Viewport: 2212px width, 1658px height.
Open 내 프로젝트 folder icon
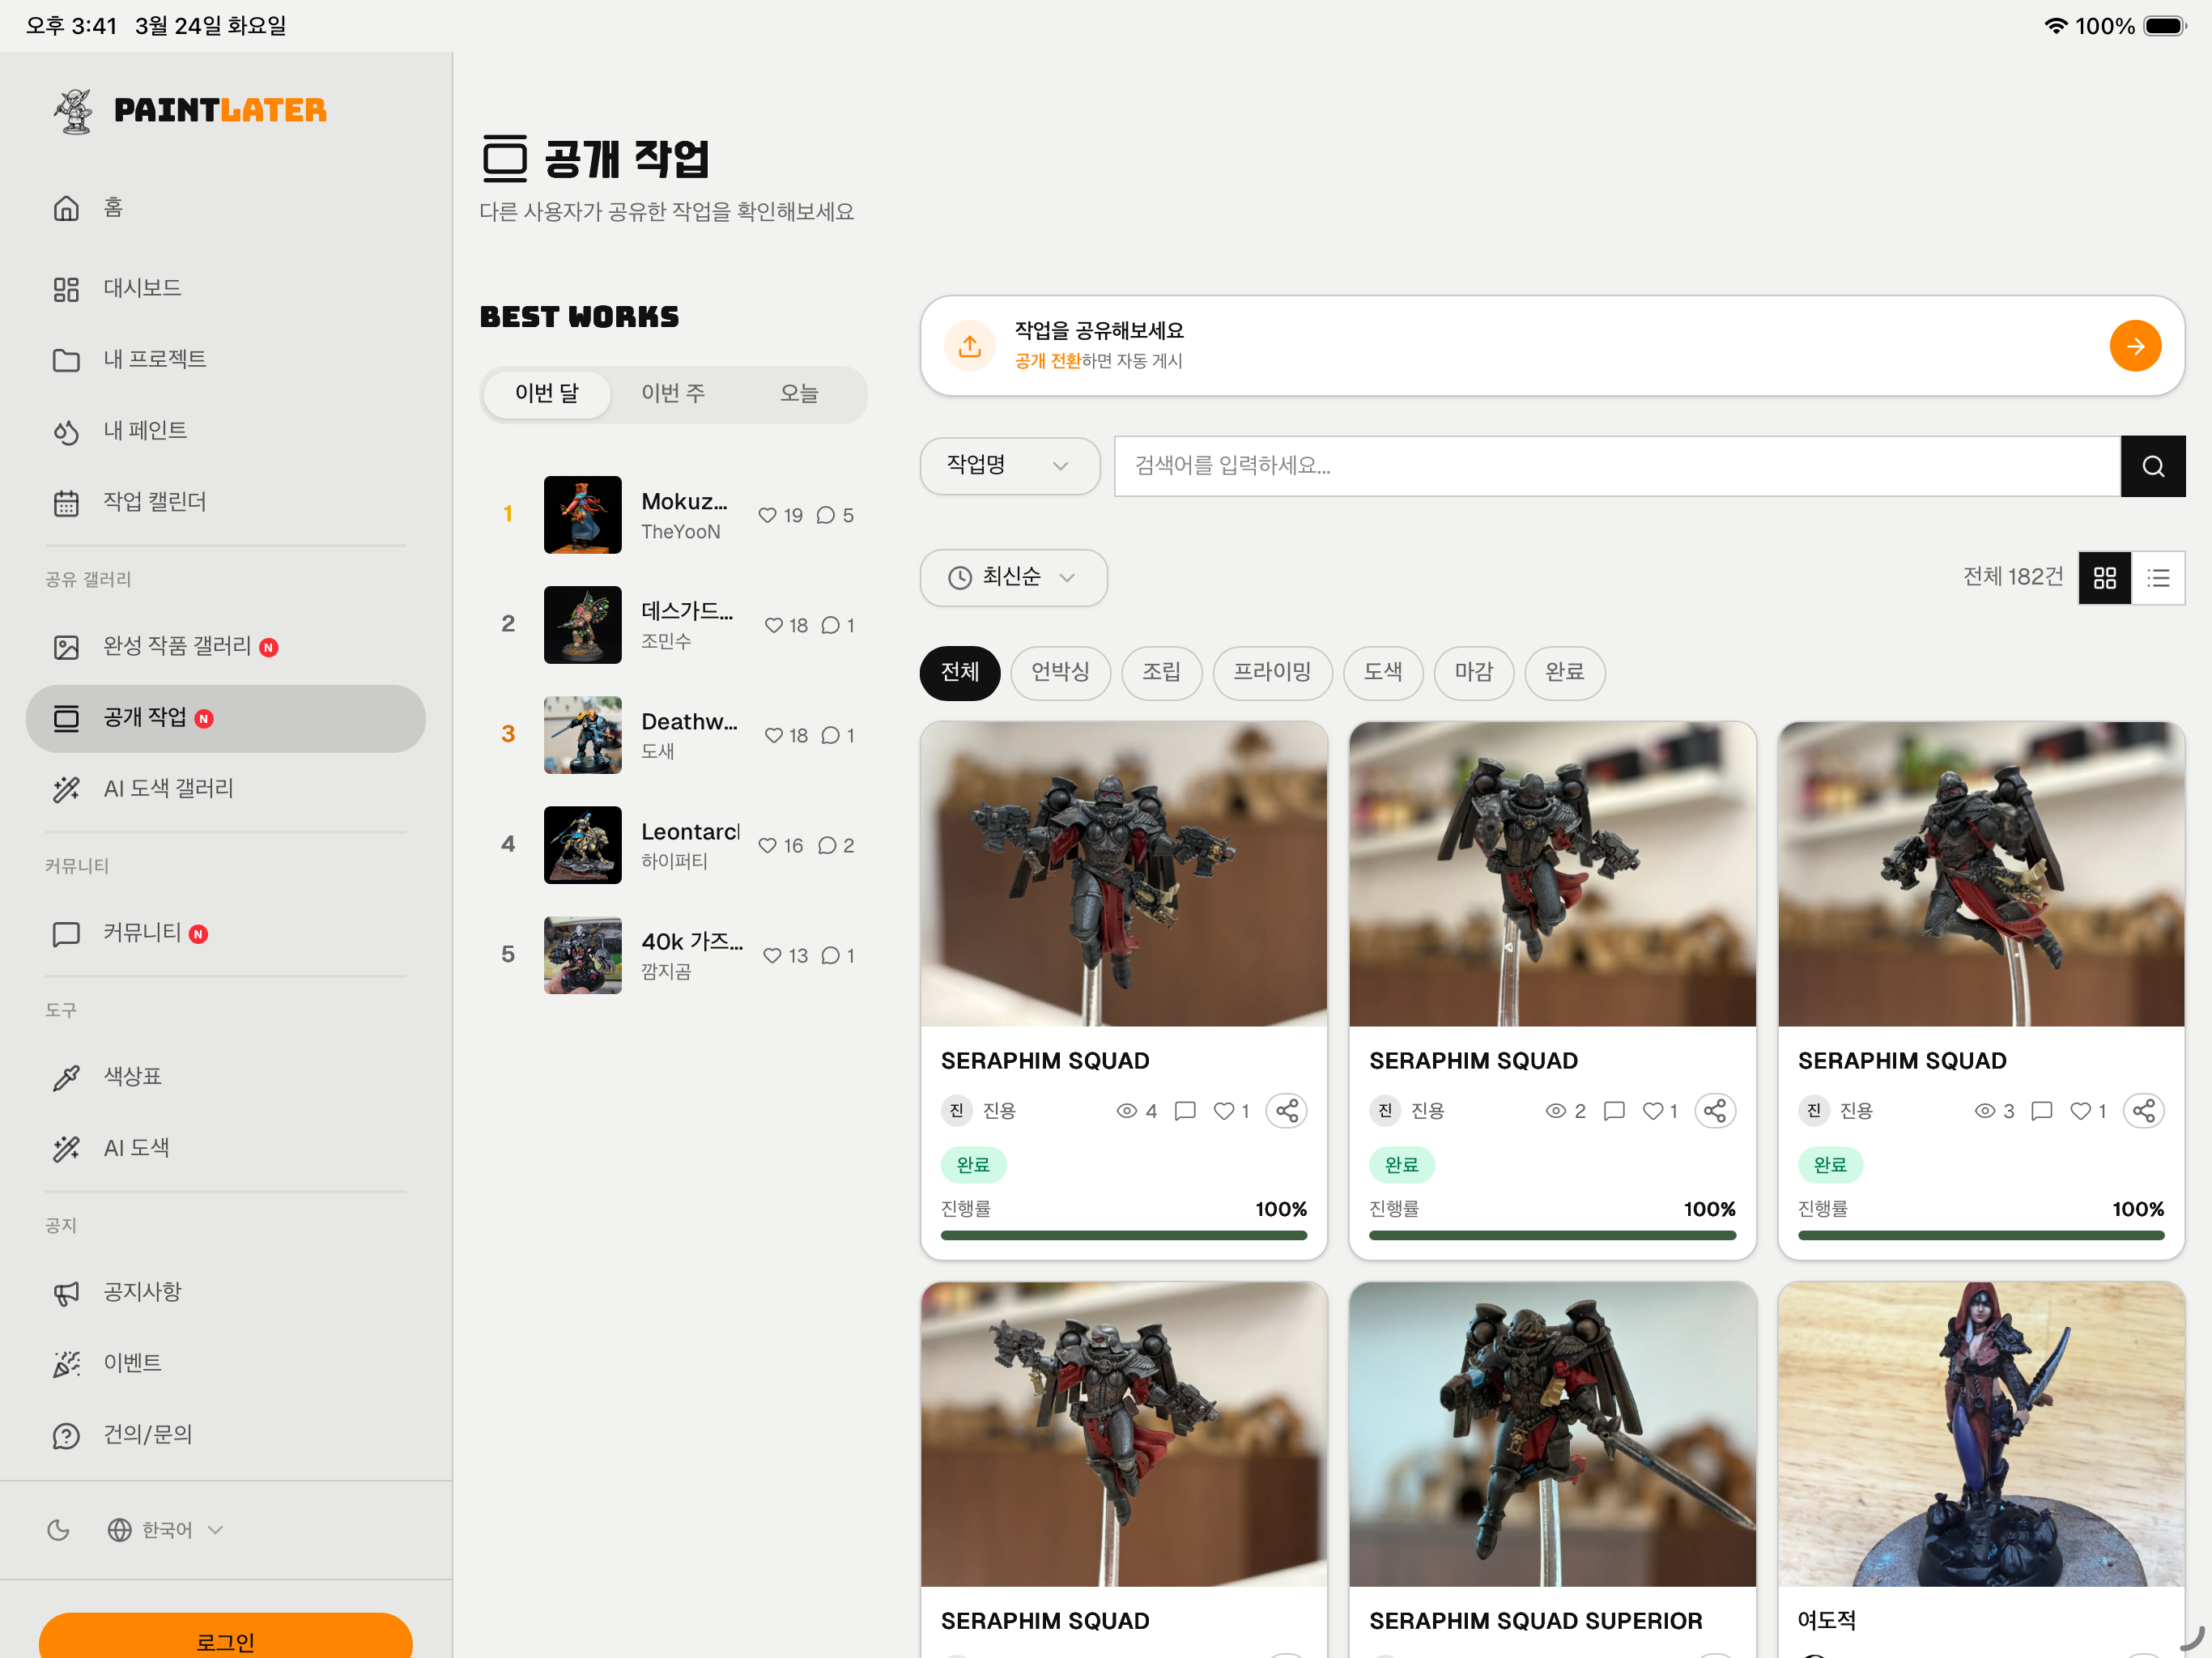click(66, 360)
